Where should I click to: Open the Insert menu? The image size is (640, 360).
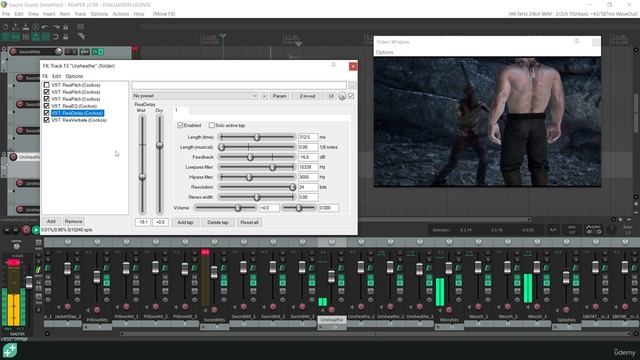(49, 14)
